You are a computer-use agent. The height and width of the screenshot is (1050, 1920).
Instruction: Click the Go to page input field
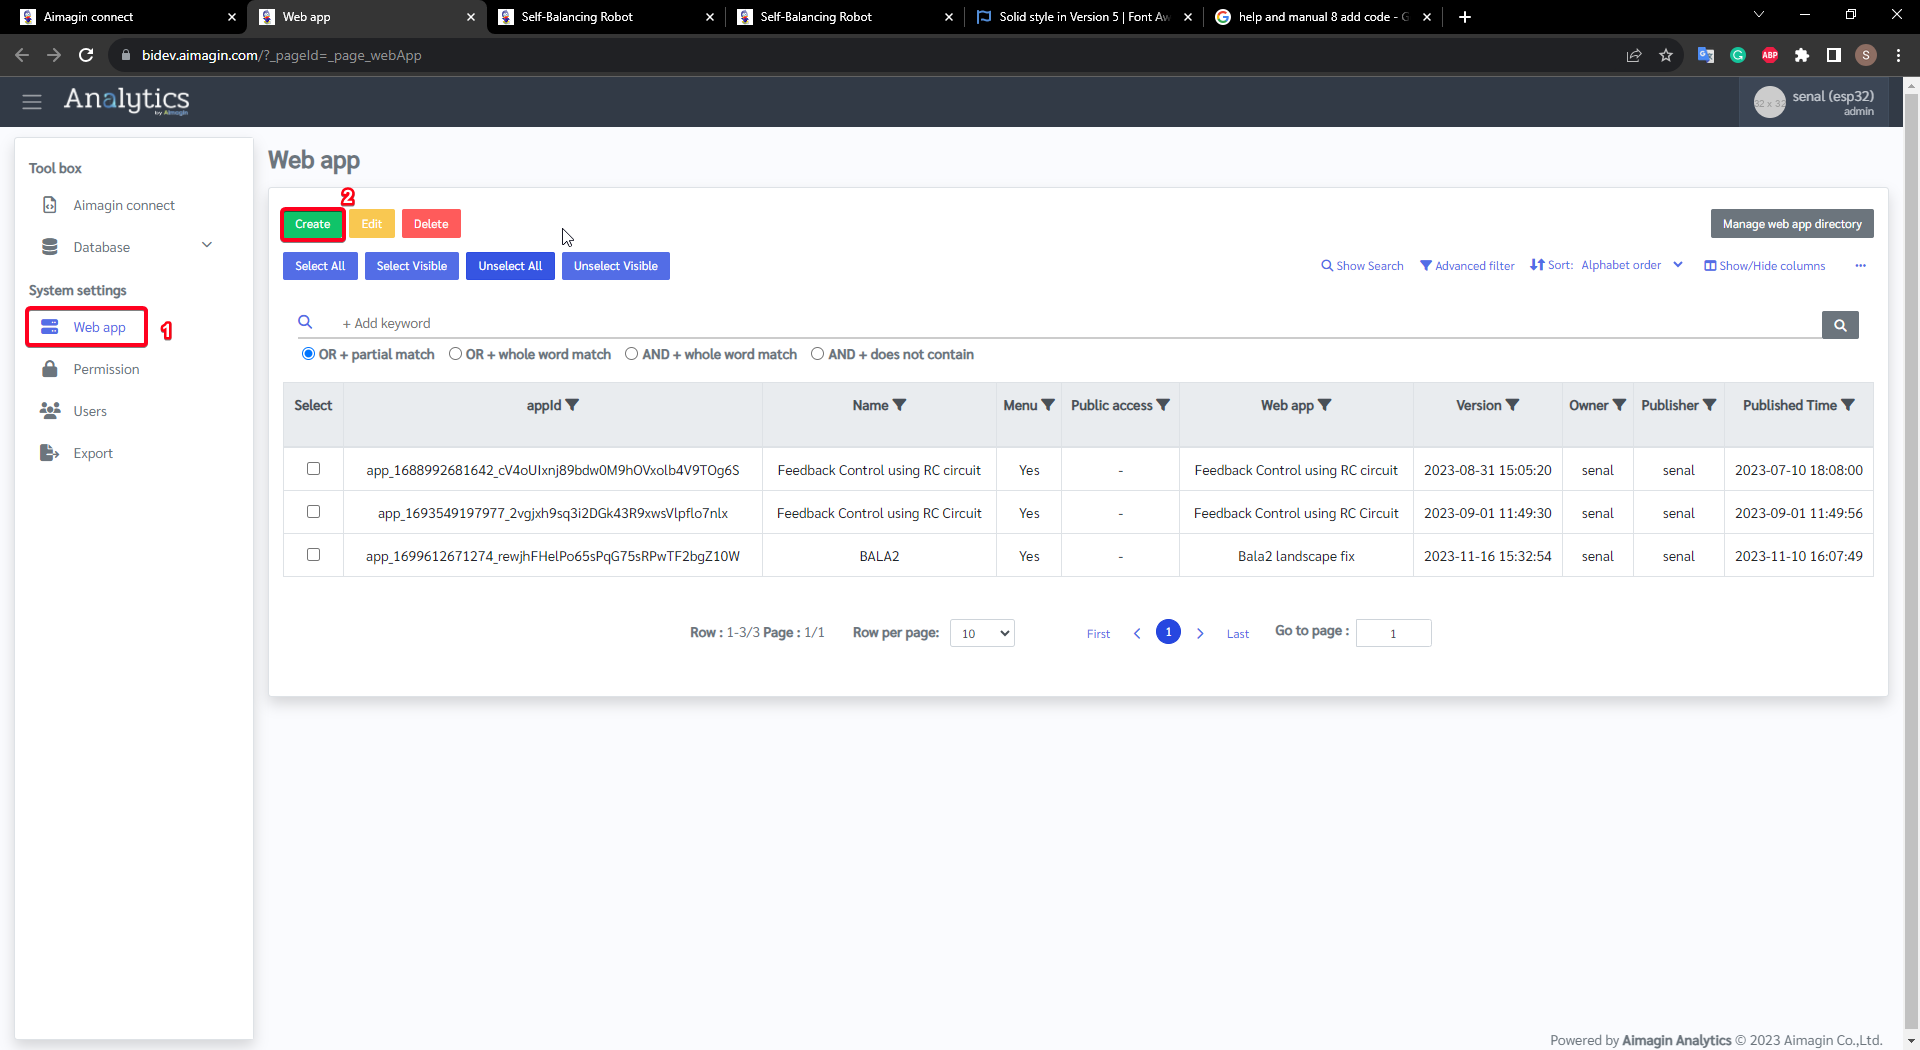[x=1393, y=633]
